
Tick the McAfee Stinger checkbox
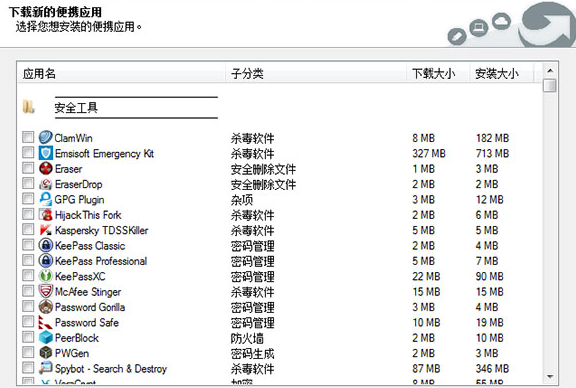28,291
